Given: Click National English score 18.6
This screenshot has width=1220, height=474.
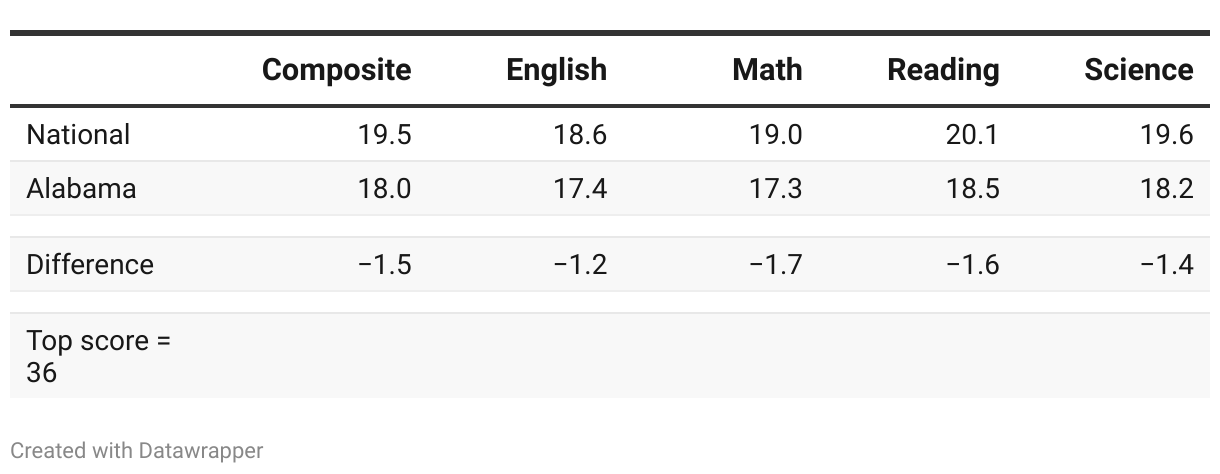Looking at the screenshot, I should click(580, 134).
